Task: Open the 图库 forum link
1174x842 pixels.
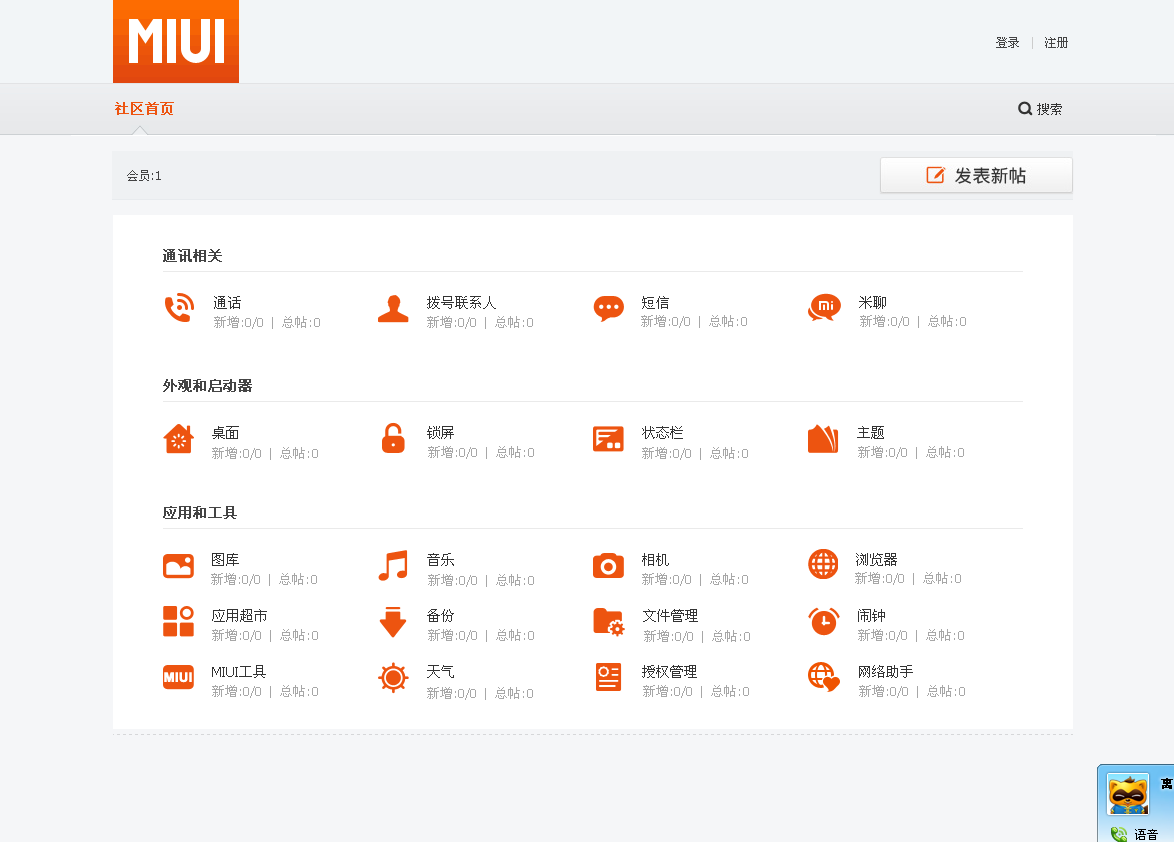Action: (x=225, y=560)
